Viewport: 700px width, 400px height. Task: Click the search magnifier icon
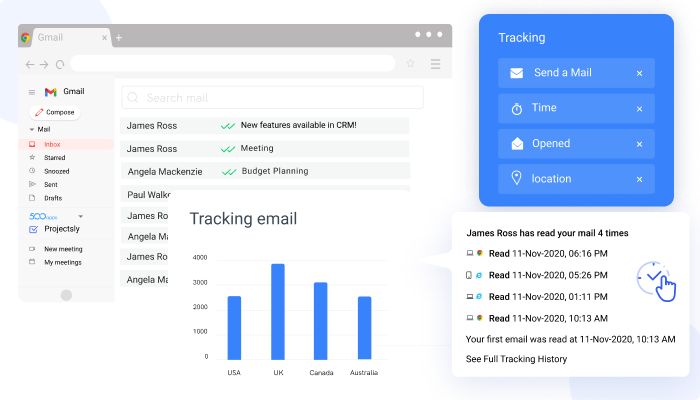[x=133, y=97]
